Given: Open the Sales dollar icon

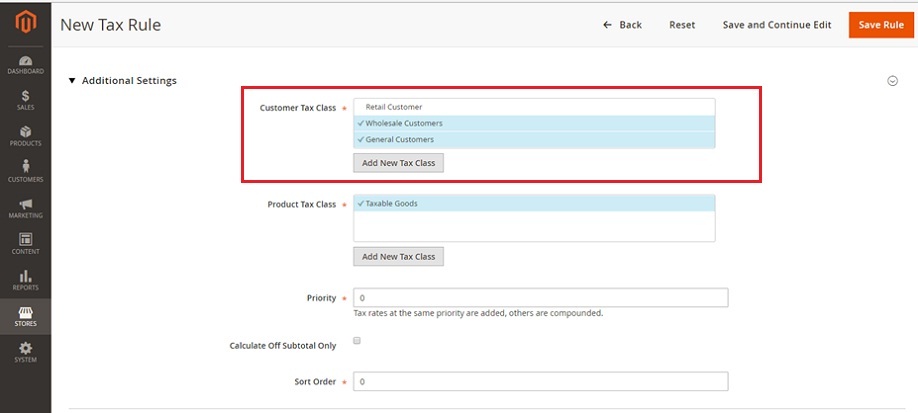Looking at the screenshot, I should click(26, 96).
